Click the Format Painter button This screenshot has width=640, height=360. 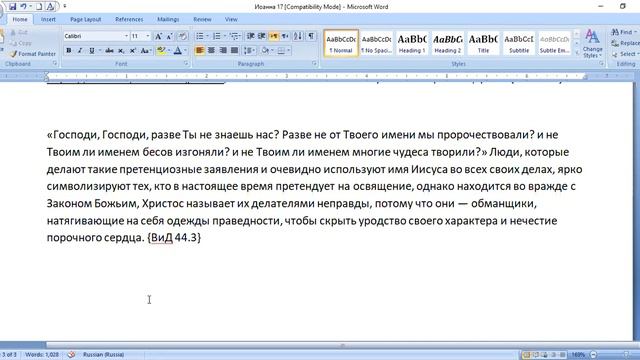pyautogui.click(x=33, y=54)
